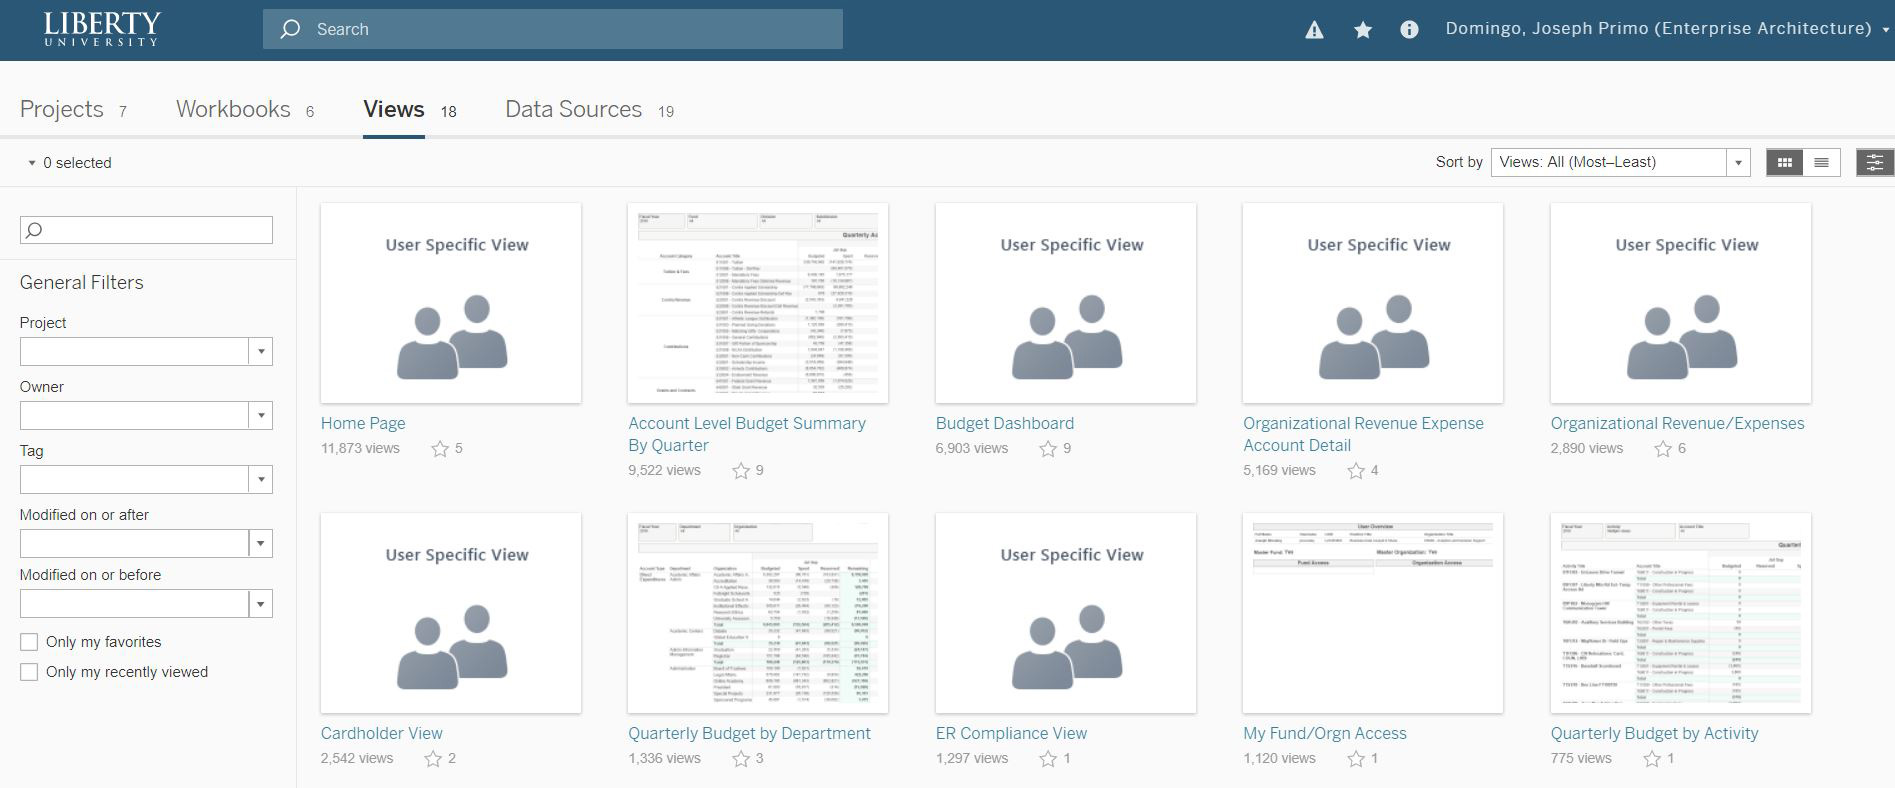This screenshot has width=1895, height=788.
Task: Open ER Compliance View link
Action: coord(1011,734)
